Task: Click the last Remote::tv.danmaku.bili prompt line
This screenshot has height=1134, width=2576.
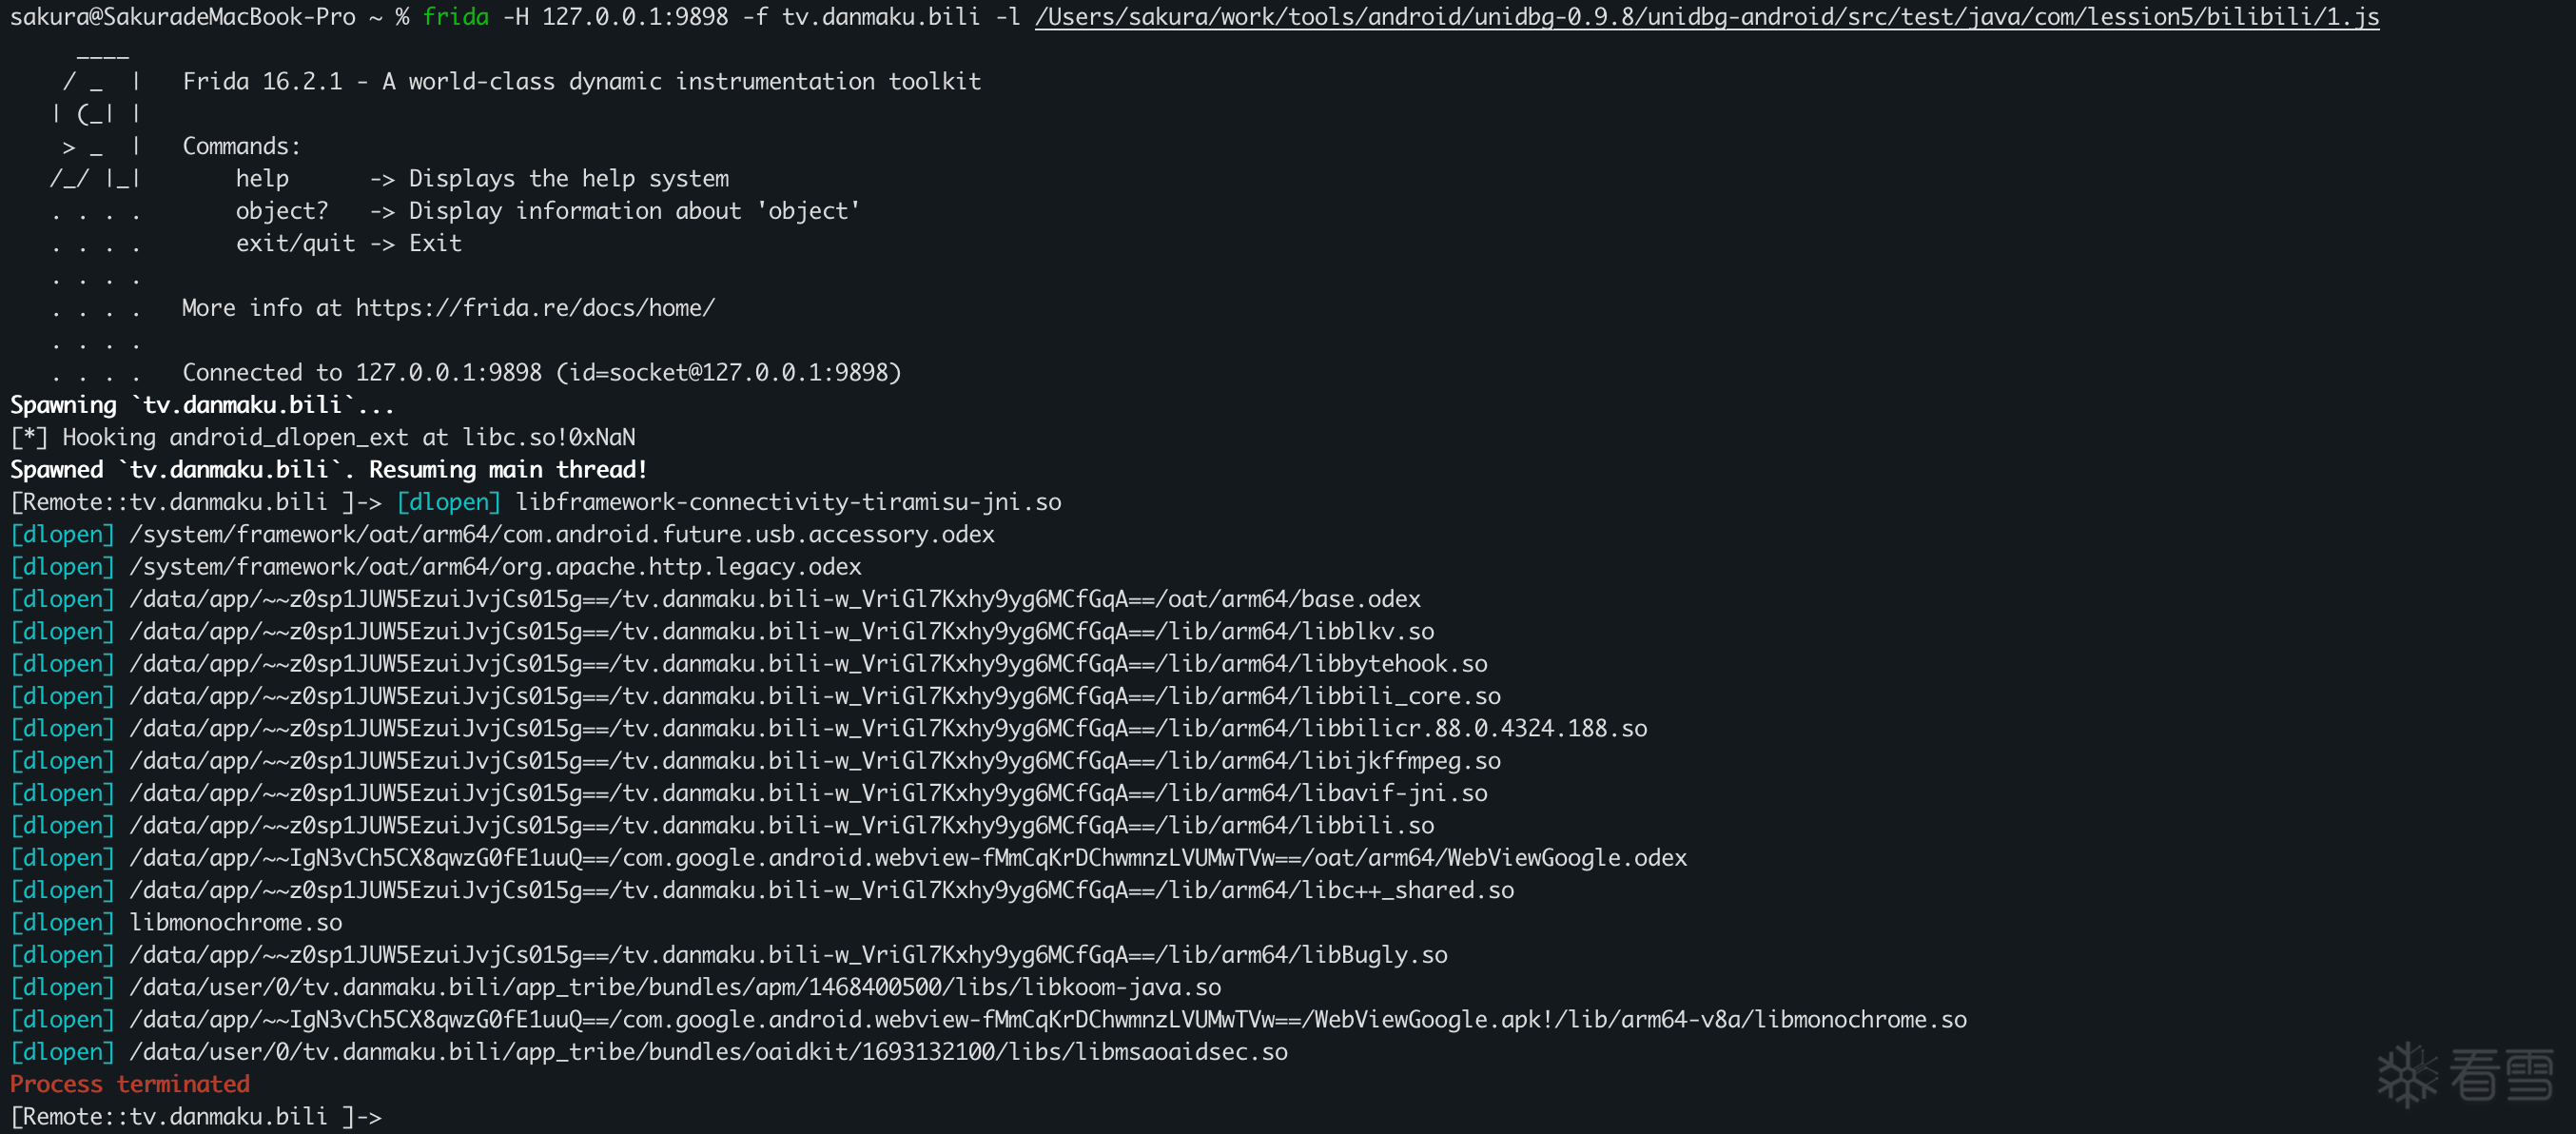Action: click(x=195, y=1116)
